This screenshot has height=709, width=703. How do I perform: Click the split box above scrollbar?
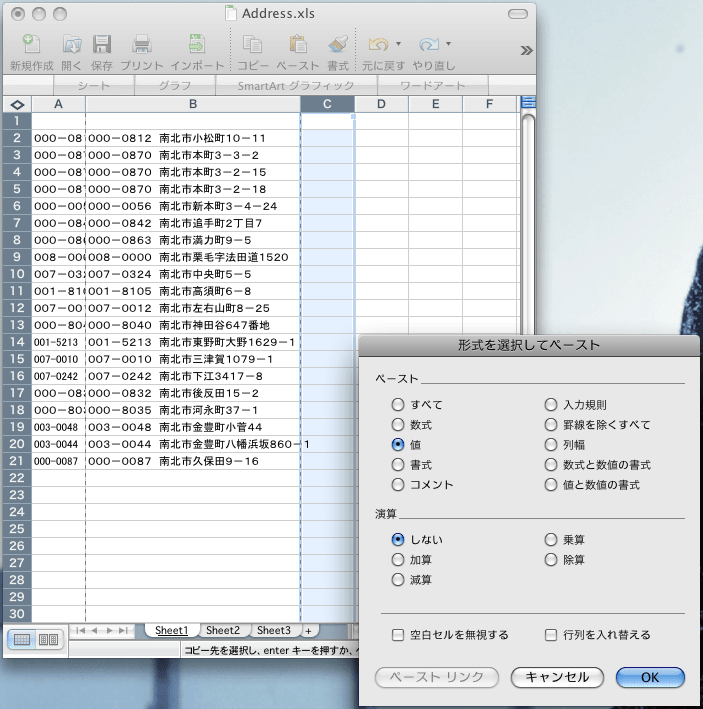pyautogui.click(x=528, y=102)
